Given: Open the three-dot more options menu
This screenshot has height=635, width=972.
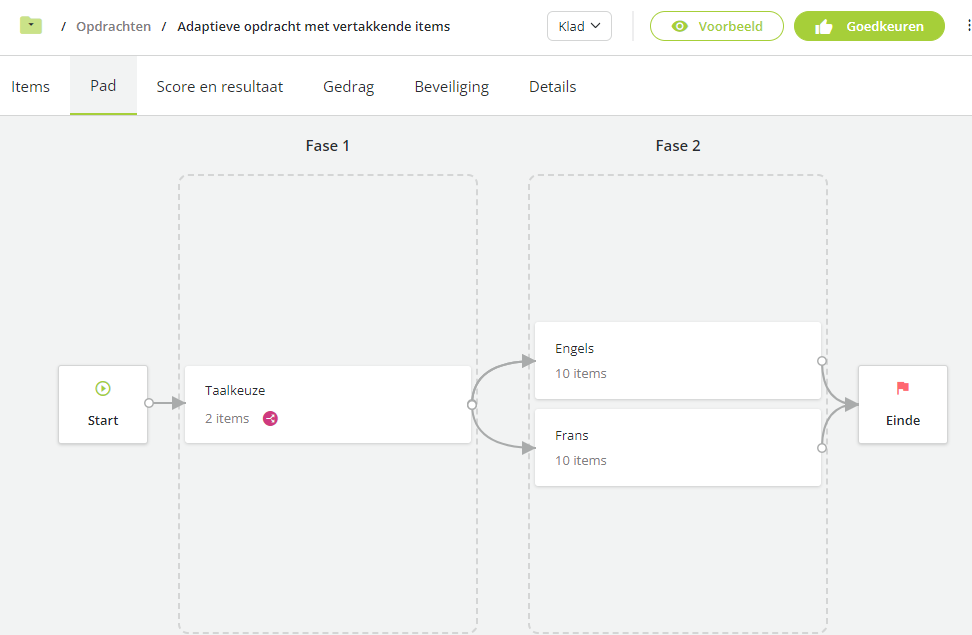Looking at the screenshot, I should 968,25.
